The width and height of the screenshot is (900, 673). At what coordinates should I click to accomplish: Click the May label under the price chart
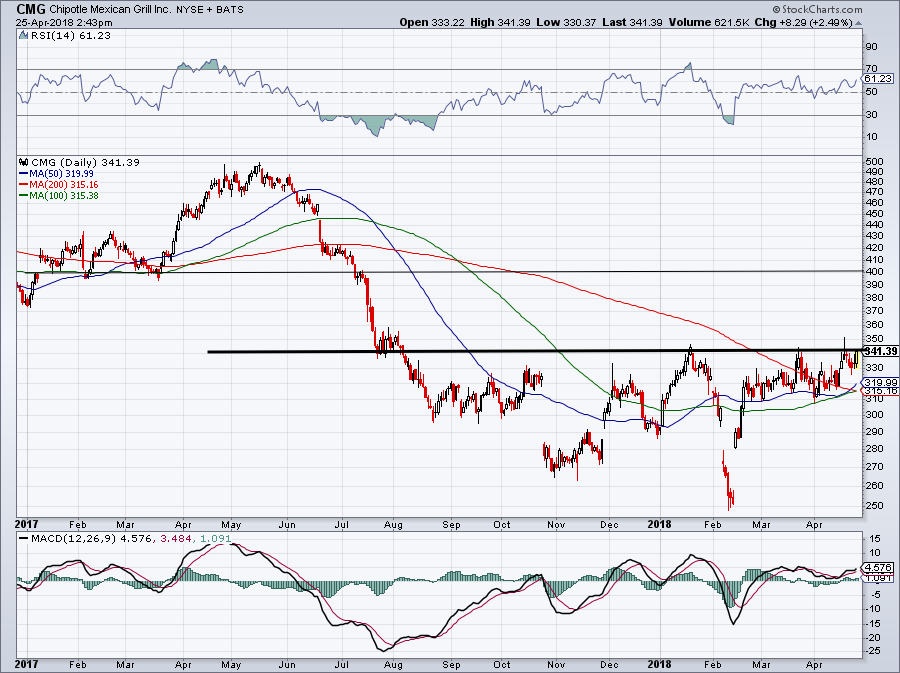click(231, 524)
